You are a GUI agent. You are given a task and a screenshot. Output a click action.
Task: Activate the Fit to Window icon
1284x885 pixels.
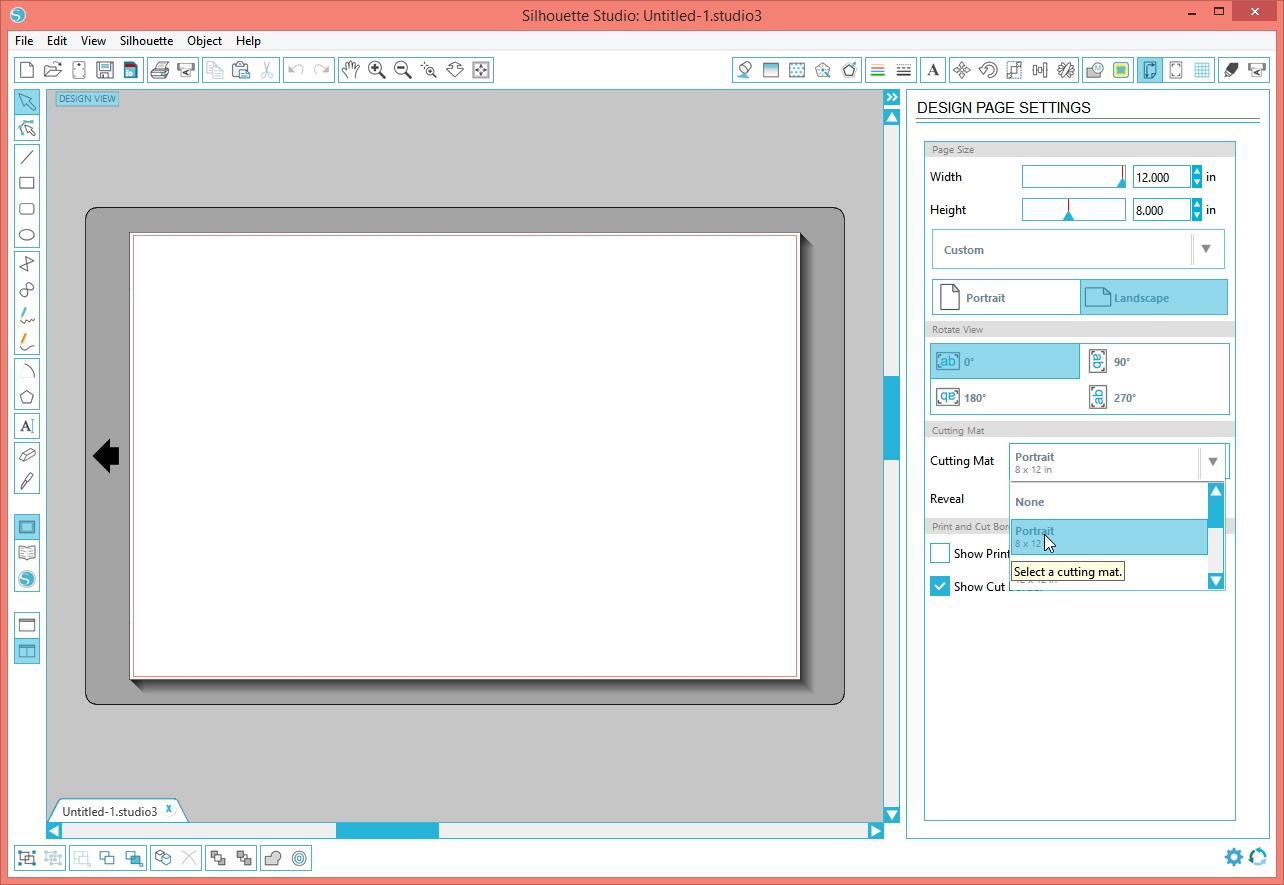point(480,70)
